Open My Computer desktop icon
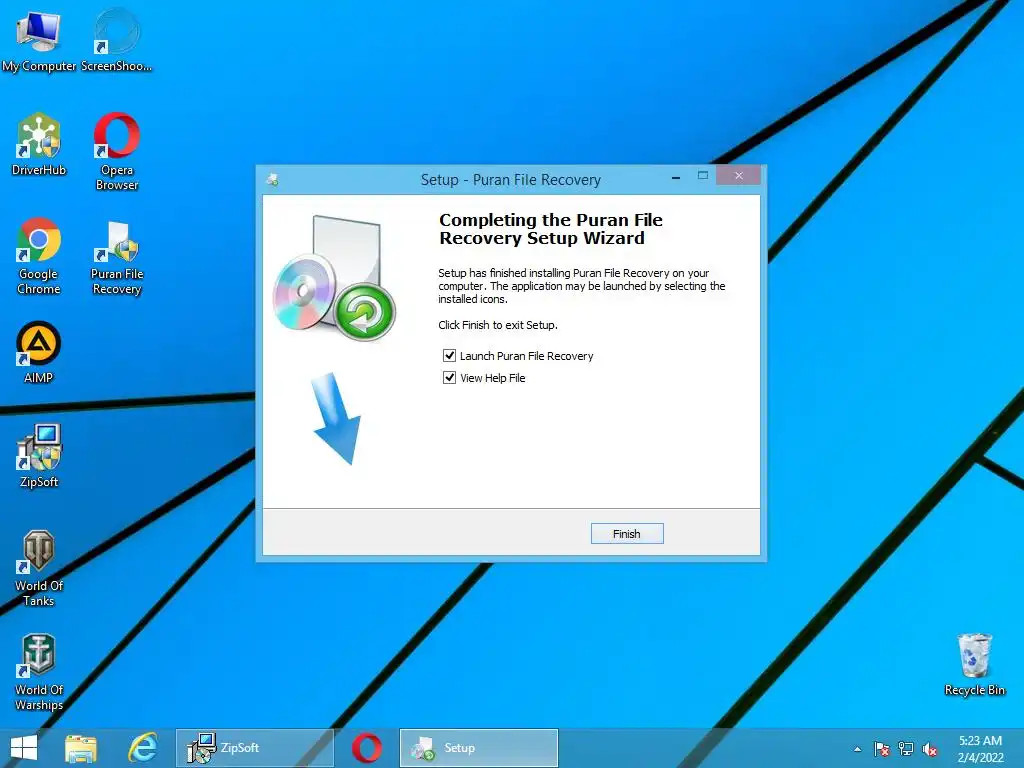This screenshot has height=768, width=1024. pyautogui.click(x=39, y=40)
